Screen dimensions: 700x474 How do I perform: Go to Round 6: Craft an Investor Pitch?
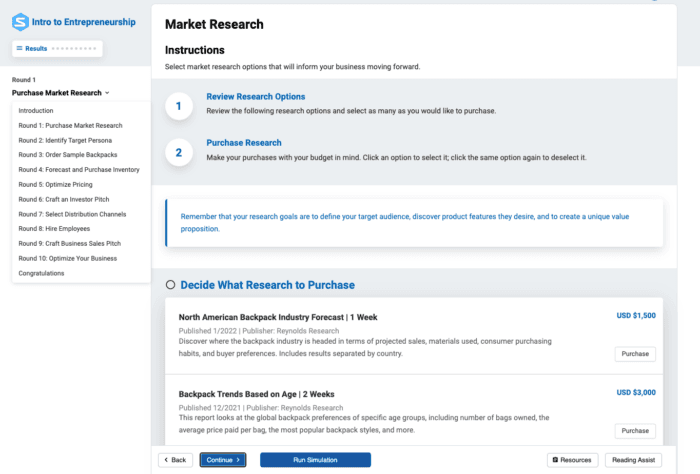tap(64, 200)
